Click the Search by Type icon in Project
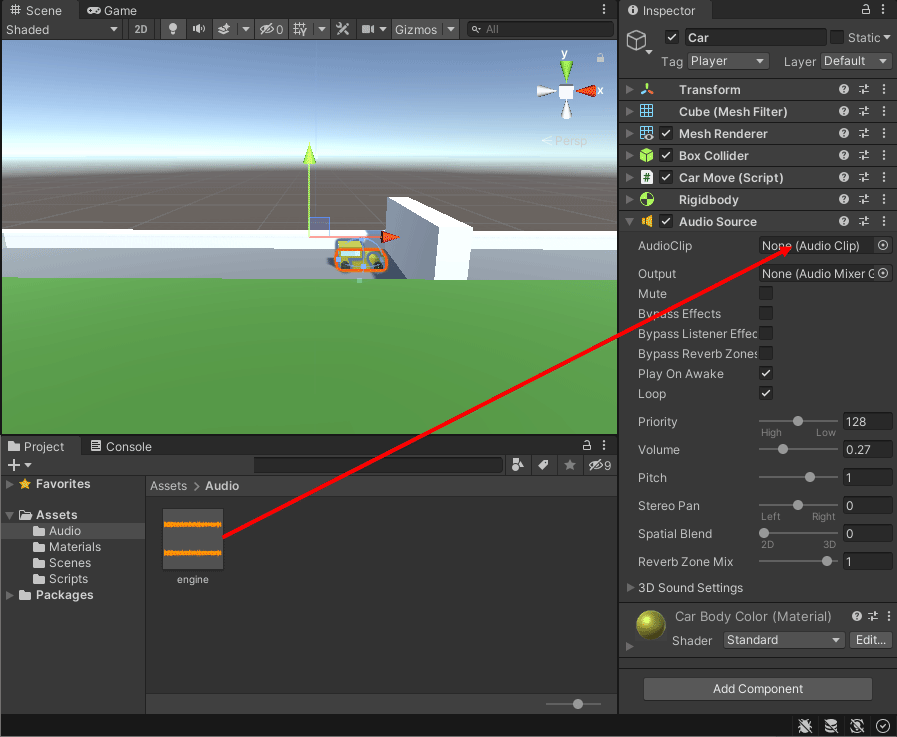This screenshot has width=897, height=737. click(519, 465)
